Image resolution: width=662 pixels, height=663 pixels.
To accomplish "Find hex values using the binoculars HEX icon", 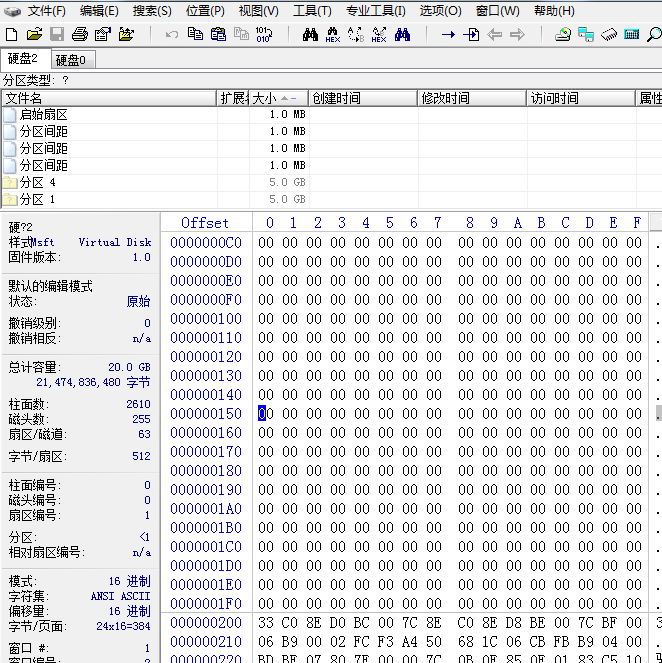I will [333, 34].
